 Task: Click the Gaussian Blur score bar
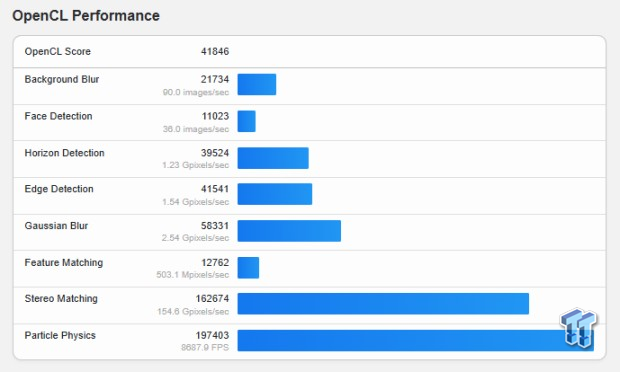point(289,231)
